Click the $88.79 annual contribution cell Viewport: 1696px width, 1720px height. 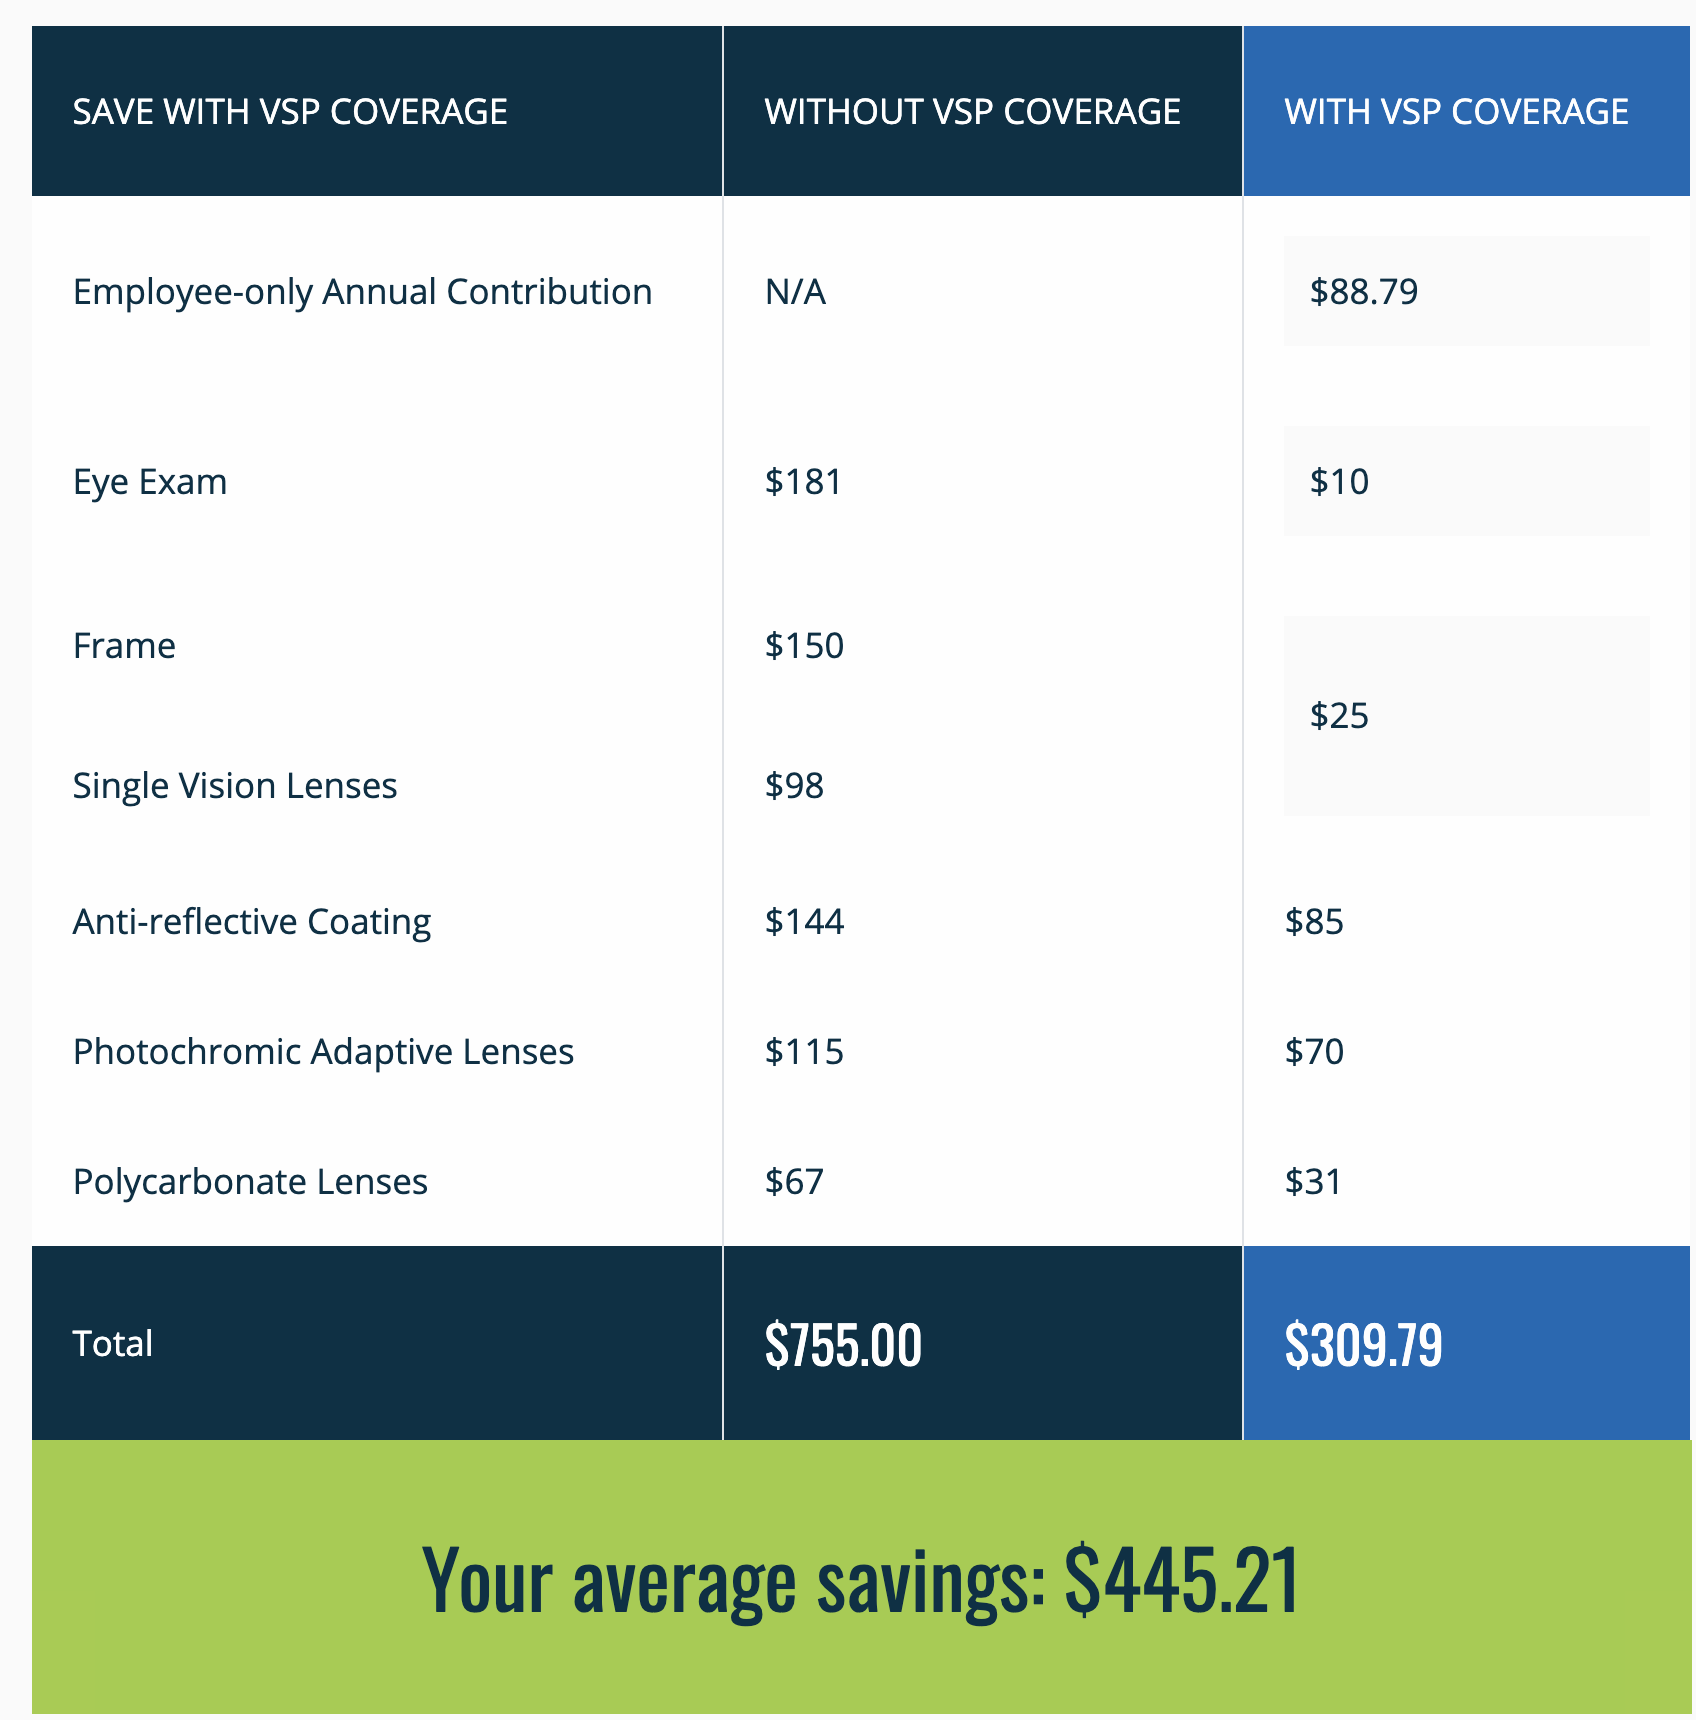coord(1364,292)
